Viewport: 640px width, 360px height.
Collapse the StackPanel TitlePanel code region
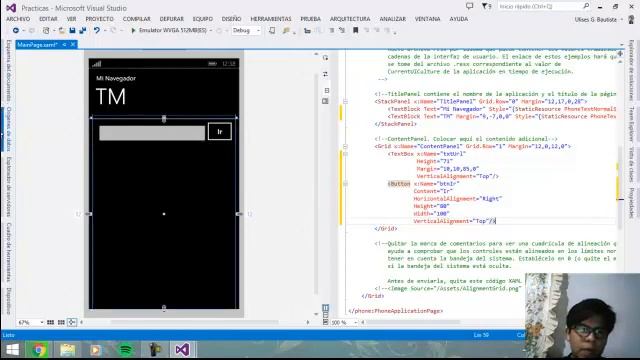(345, 101)
